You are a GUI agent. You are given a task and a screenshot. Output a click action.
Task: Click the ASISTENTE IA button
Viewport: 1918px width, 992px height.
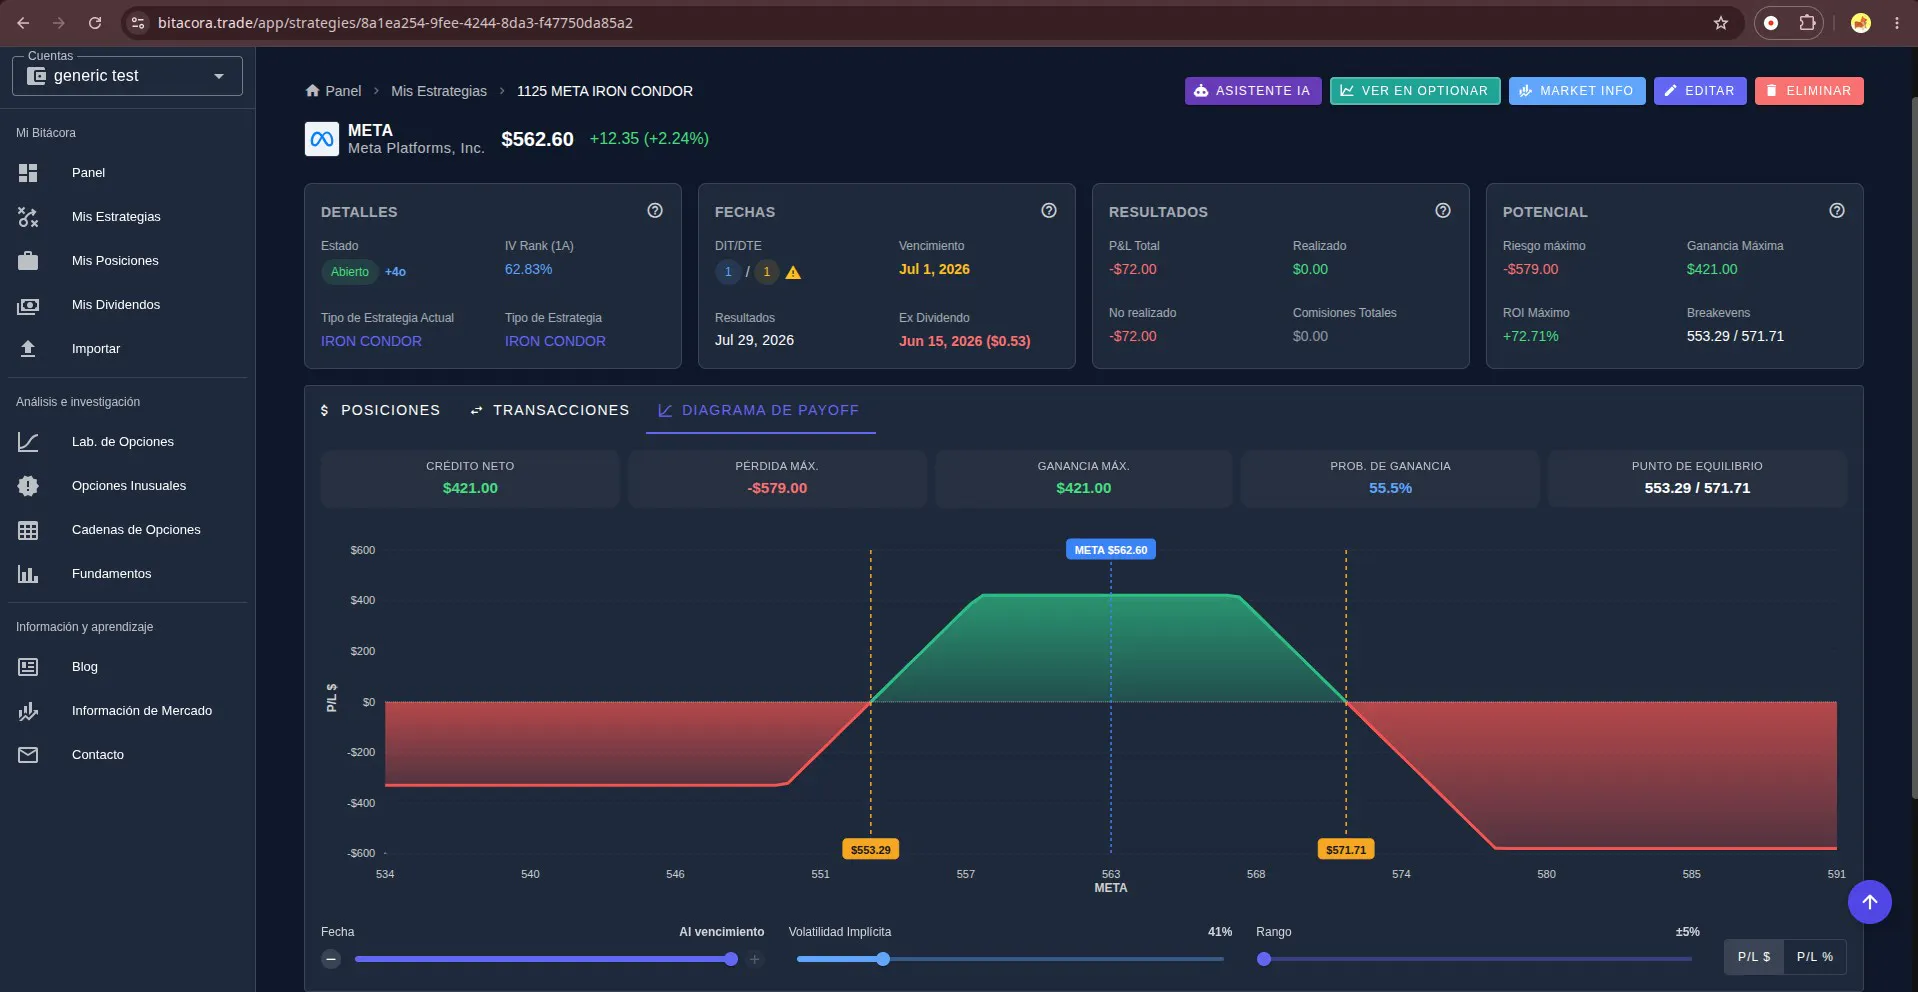[x=1253, y=91]
